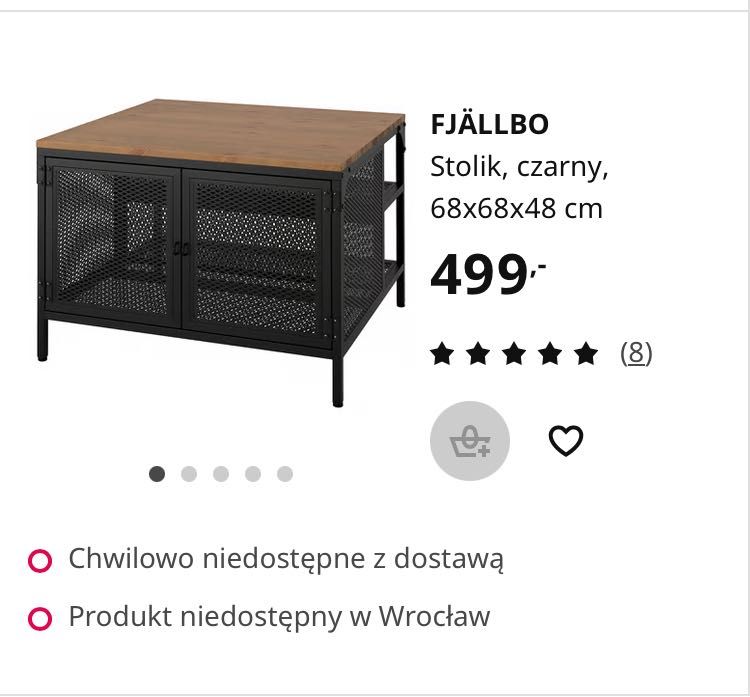Viewport: 750px width, 697px height.
Task: Open "Chwilowo niedostępne z dostawą" delivery info
Action: point(285,559)
